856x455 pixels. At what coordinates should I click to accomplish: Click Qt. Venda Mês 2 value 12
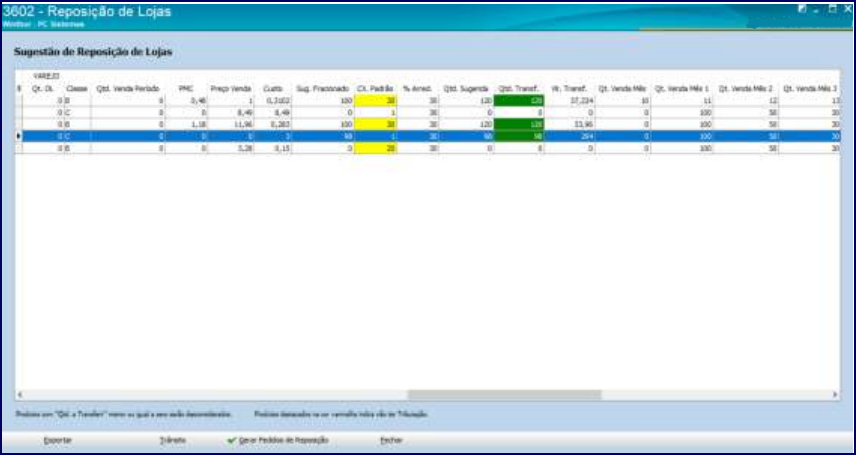(x=773, y=101)
